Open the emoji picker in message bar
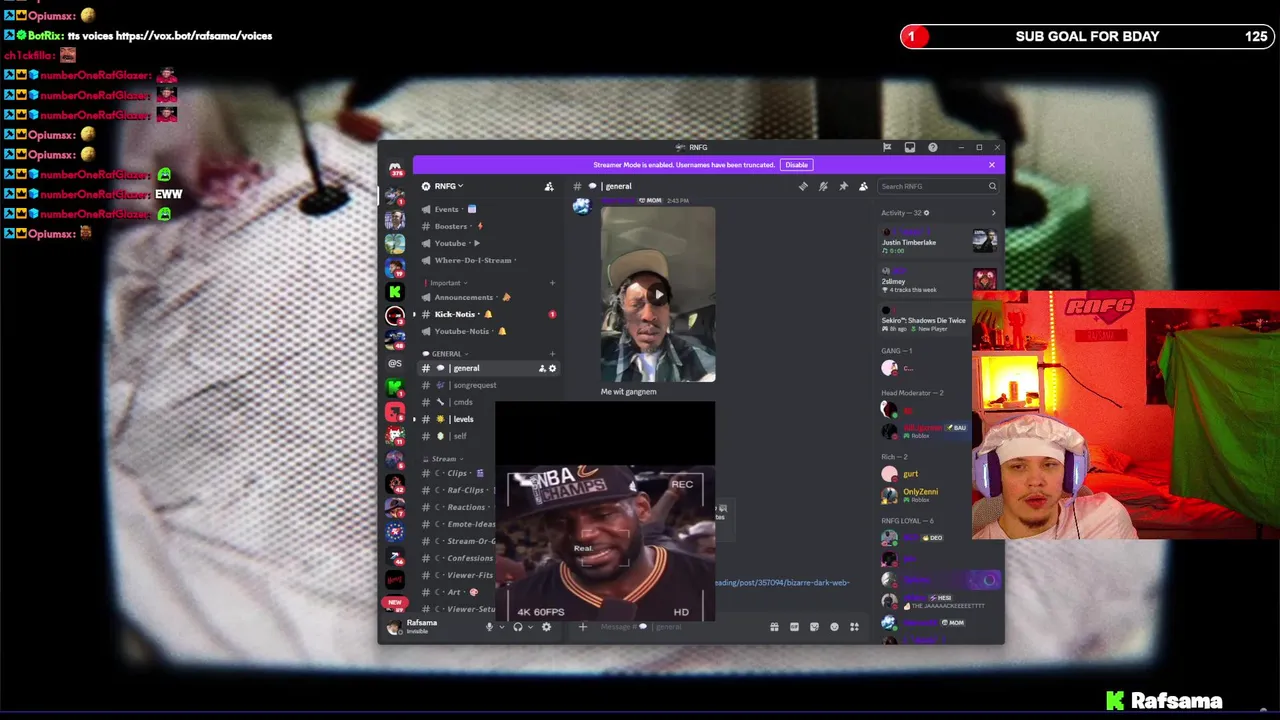The height and width of the screenshot is (720, 1280). pyautogui.click(x=834, y=627)
